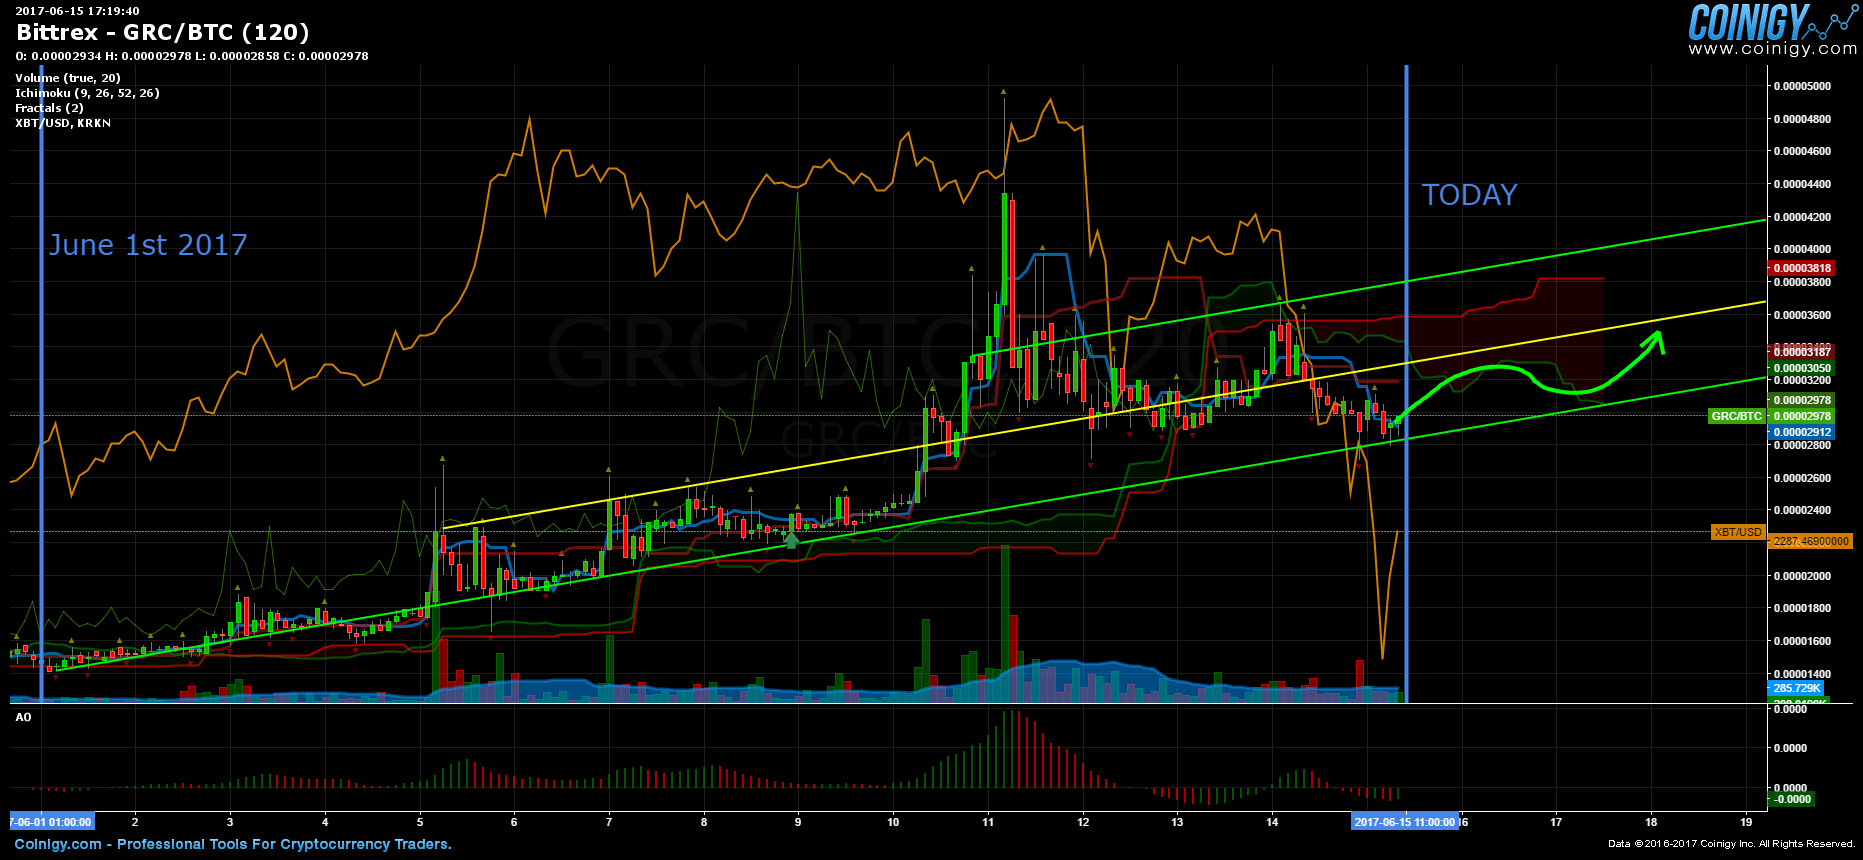Open the www.coinigy.com link
The height and width of the screenshot is (860, 1863).
pos(1772,49)
